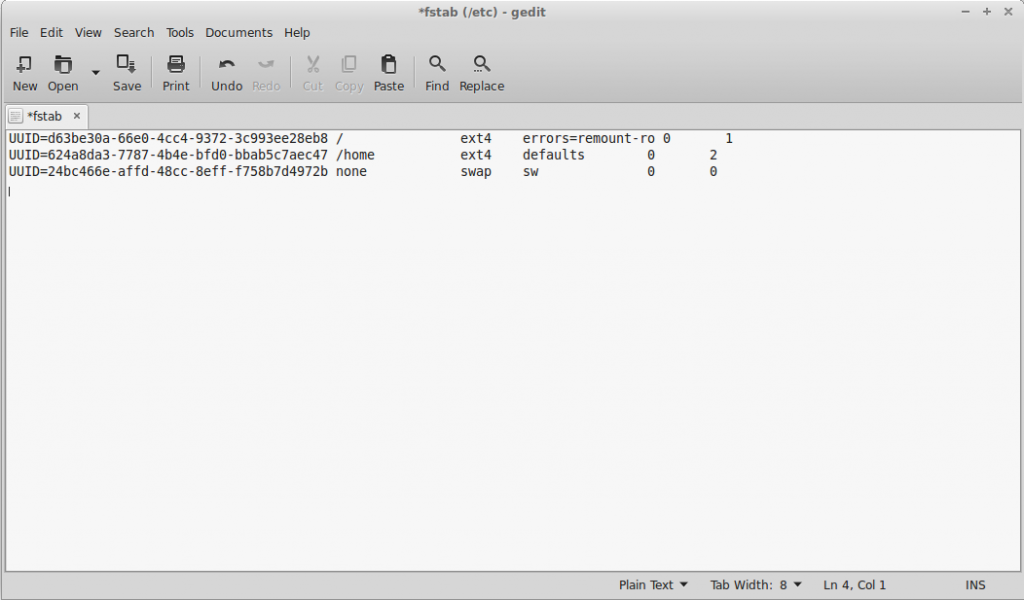Toggle the INS insert mode indicator
This screenshot has height=600, width=1024.
[975, 585]
